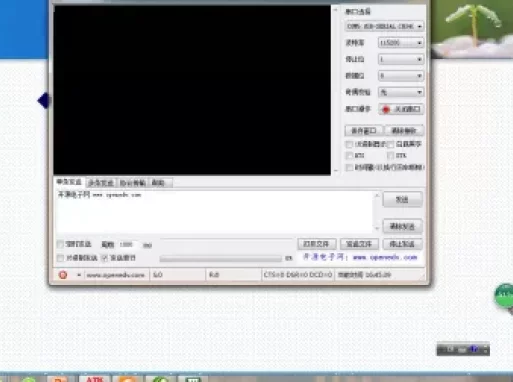Click the red settings icon in status bar
The image size is (513, 382).
[63, 275]
